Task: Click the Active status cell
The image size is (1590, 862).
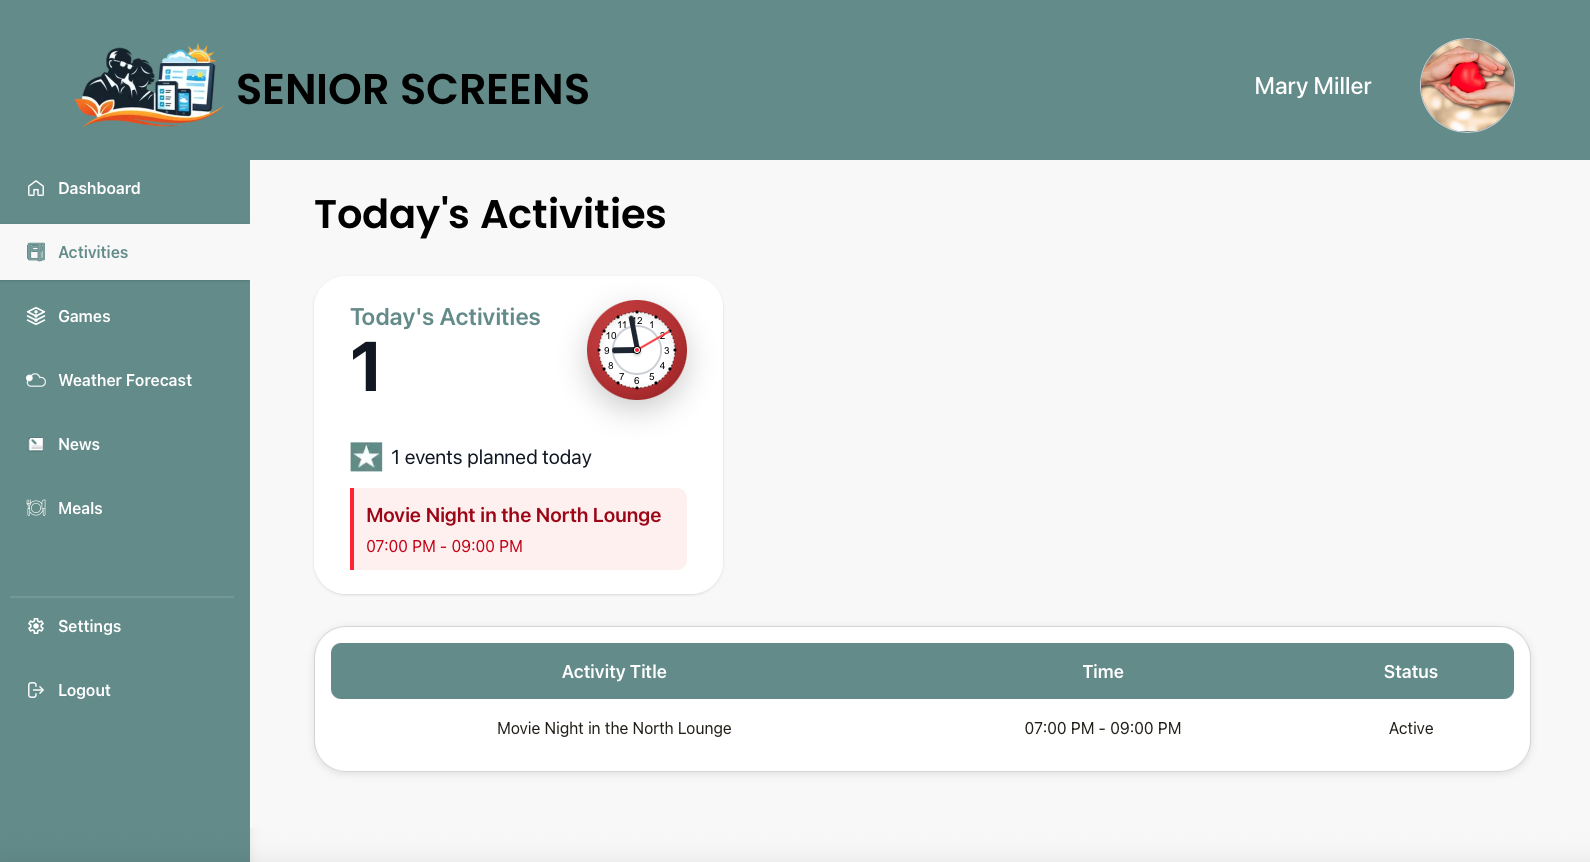Action: point(1411,728)
